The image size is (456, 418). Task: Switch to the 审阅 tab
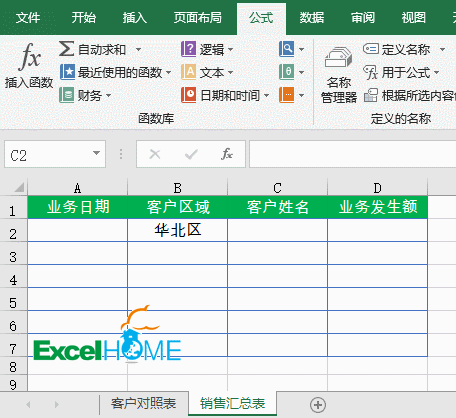pos(363,18)
